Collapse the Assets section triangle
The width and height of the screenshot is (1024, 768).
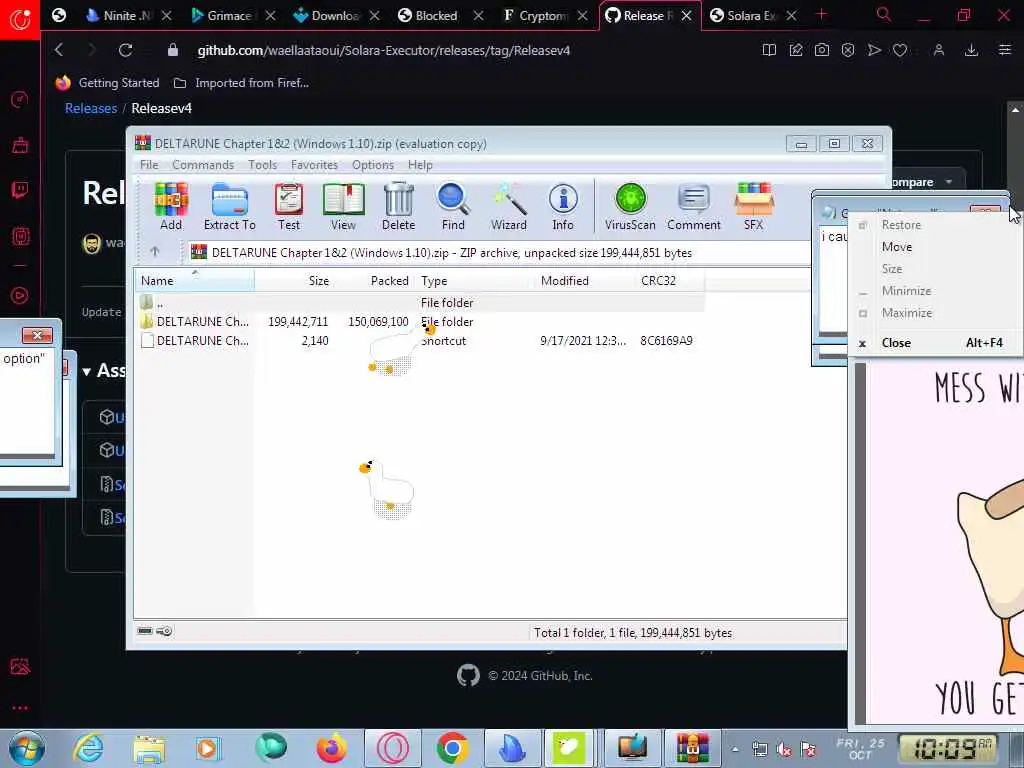pyautogui.click(x=86, y=372)
